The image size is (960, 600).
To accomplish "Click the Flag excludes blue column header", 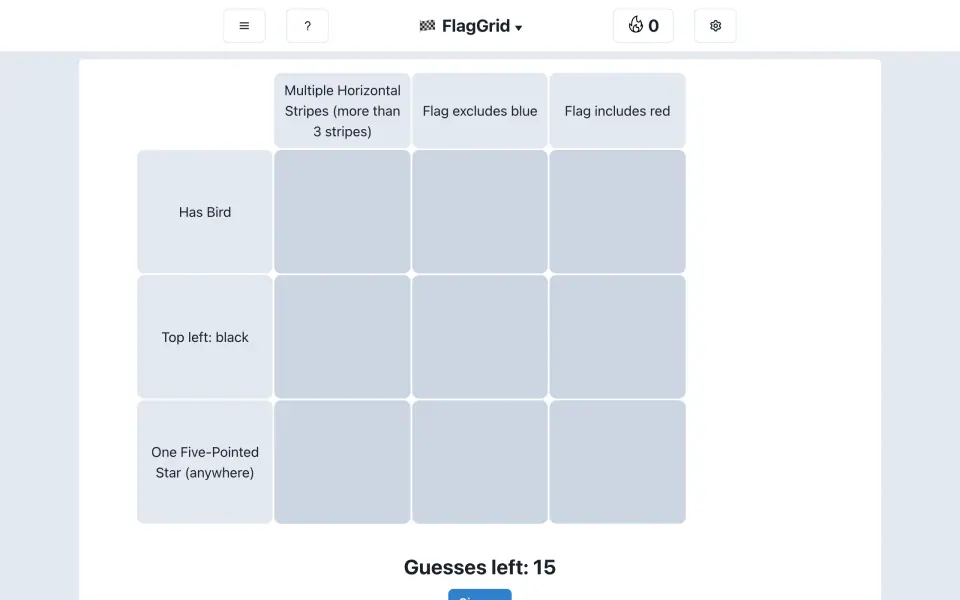I will coord(480,111).
